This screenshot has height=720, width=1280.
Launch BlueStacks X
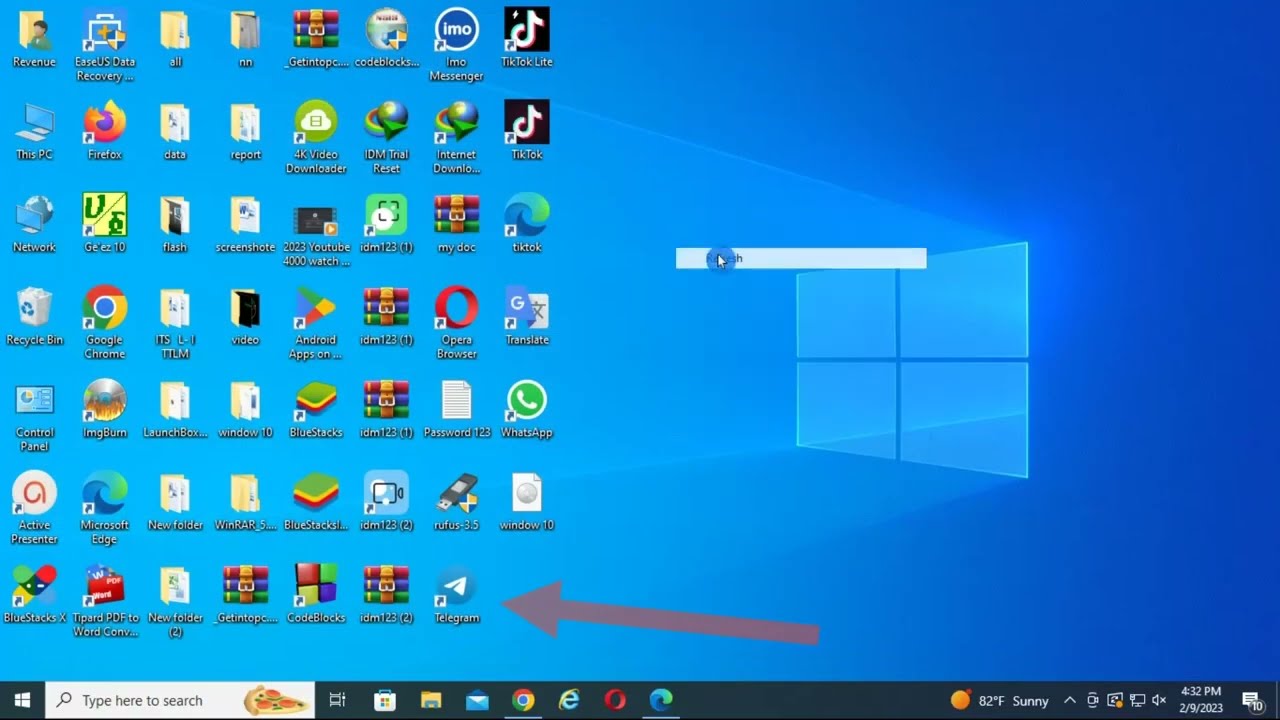tap(34, 595)
